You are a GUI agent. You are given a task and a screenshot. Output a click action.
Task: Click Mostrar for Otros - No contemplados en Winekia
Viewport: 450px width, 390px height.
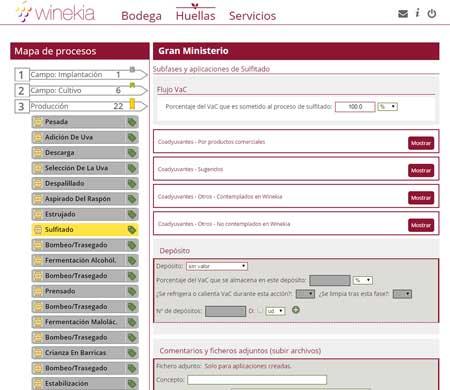pos(421,225)
